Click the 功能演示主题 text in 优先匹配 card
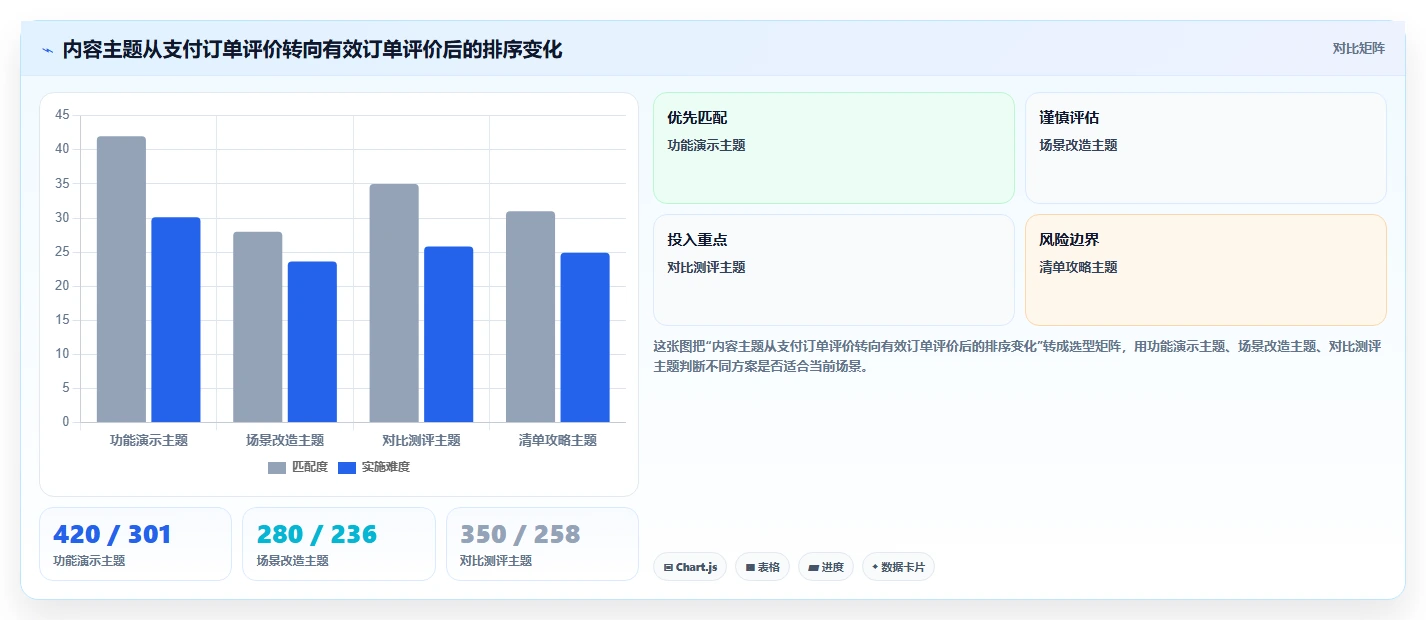 coord(707,145)
